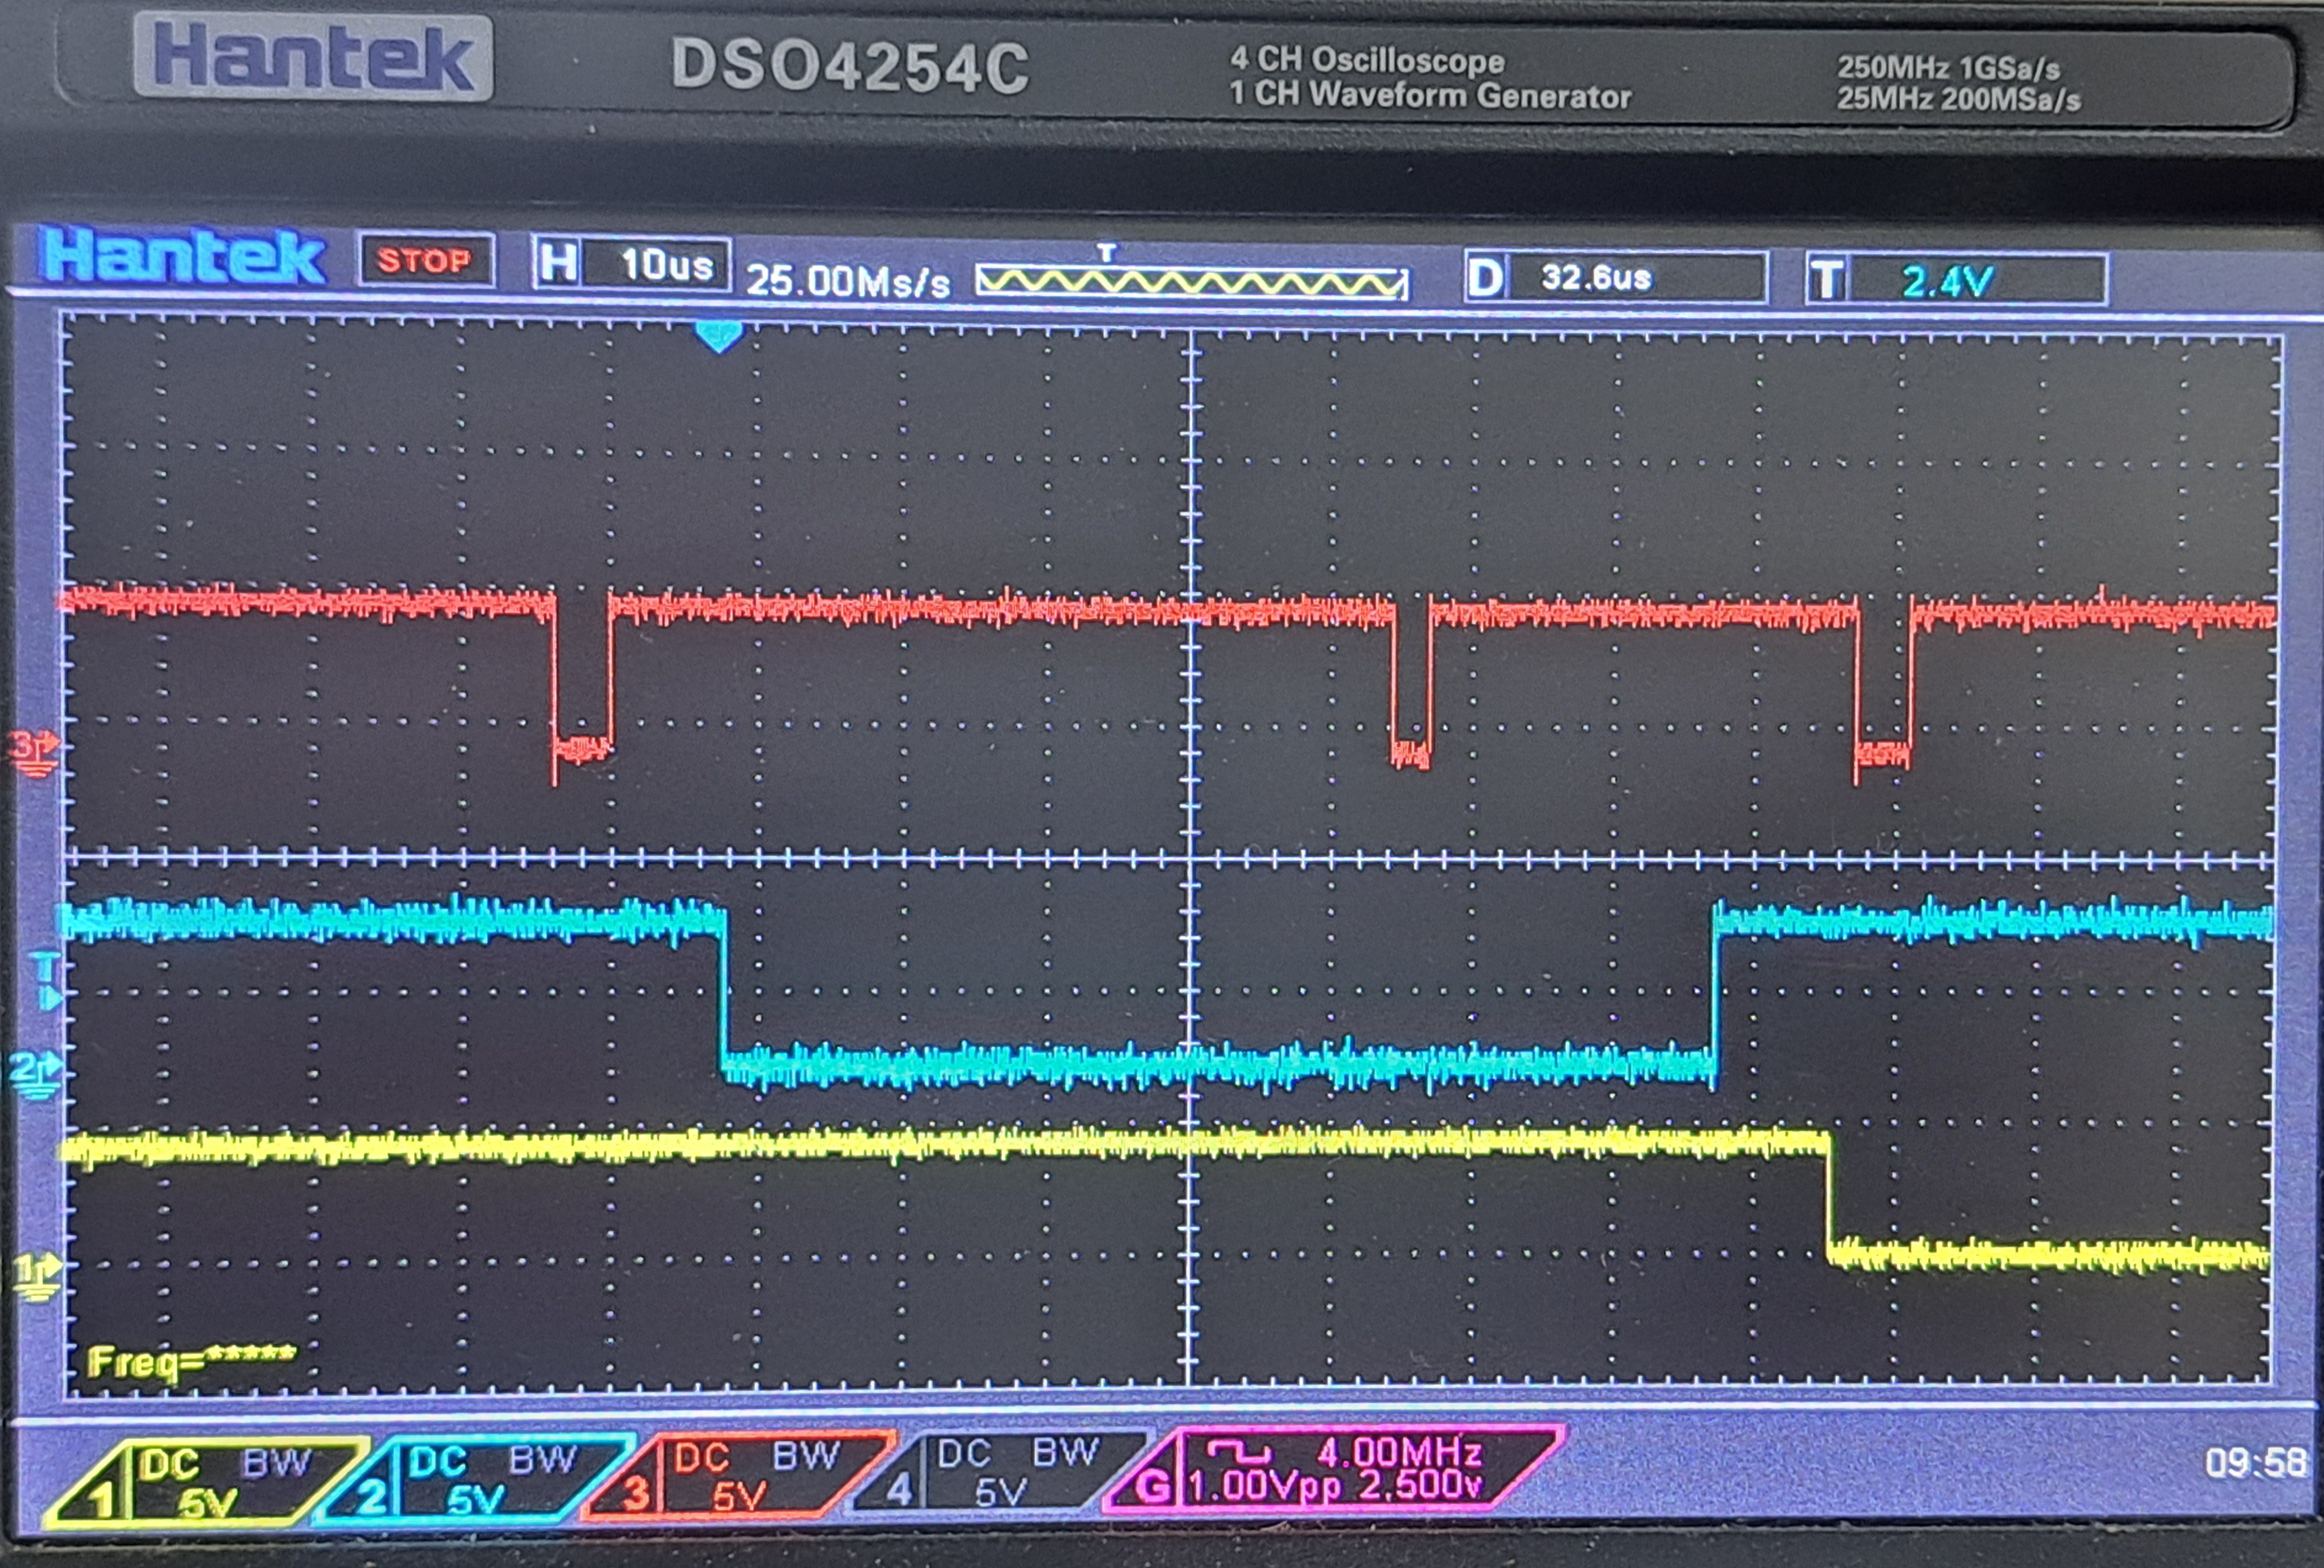Toggle channel 1 yellow tab
Image resolution: width=2324 pixels, height=1568 pixels.
coord(200,1483)
